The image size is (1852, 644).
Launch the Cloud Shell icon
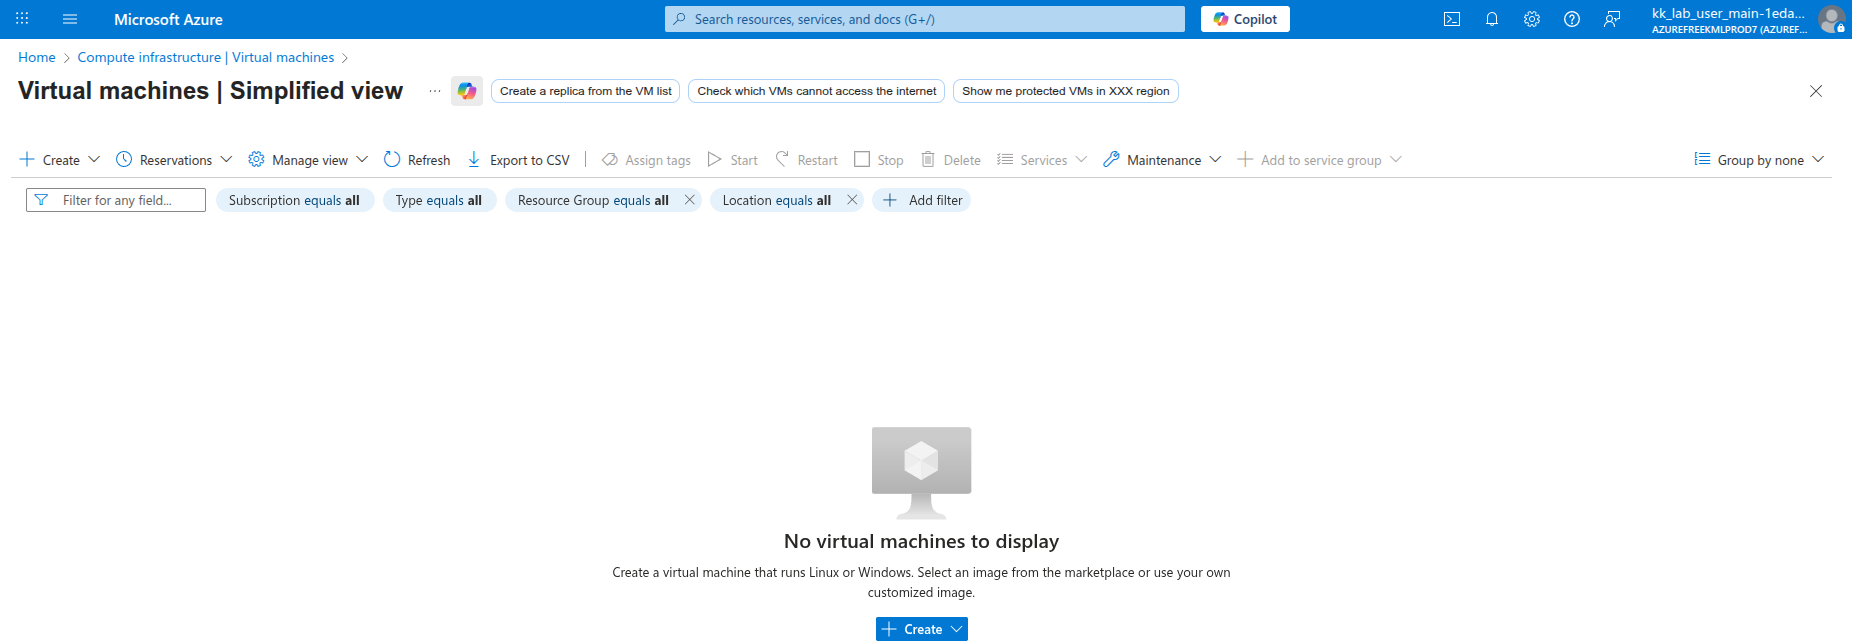pyautogui.click(x=1452, y=19)
